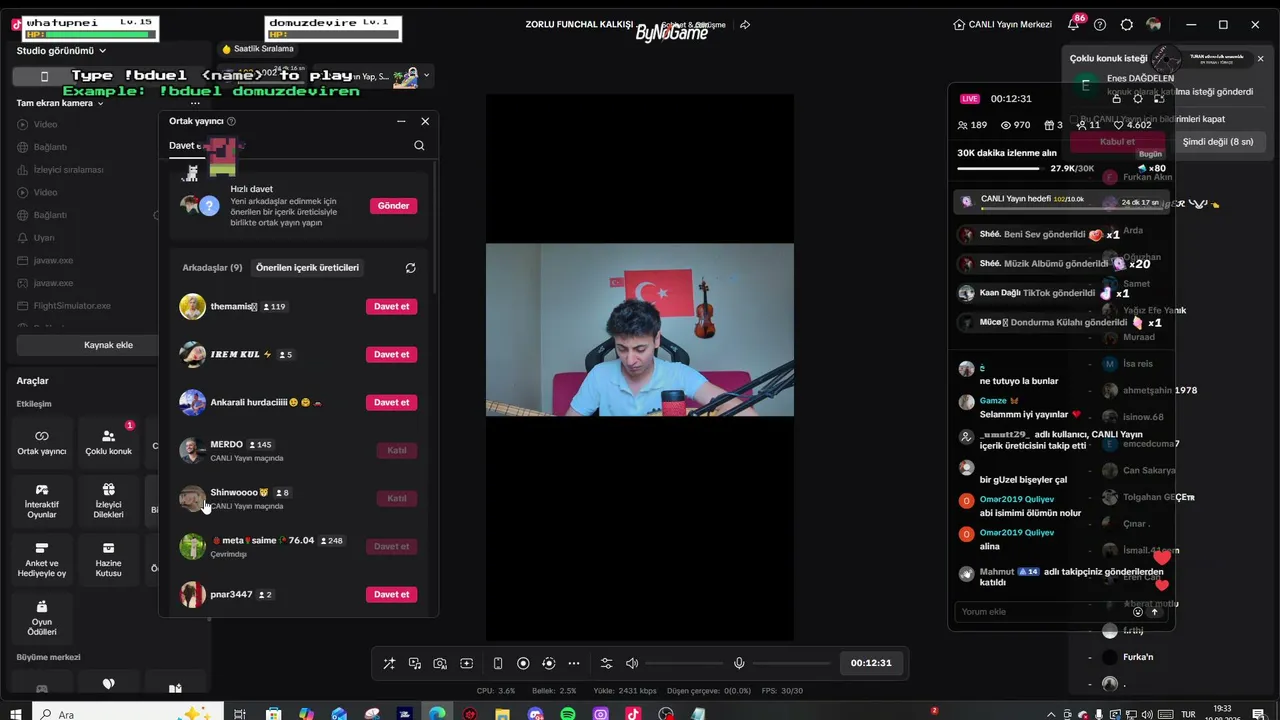The height and width of the screenshot is (720, 1280).
Task: Dismiss the Çoklu konuk isteği popup
Action: pyautogui.click(x=1260, y=59)
